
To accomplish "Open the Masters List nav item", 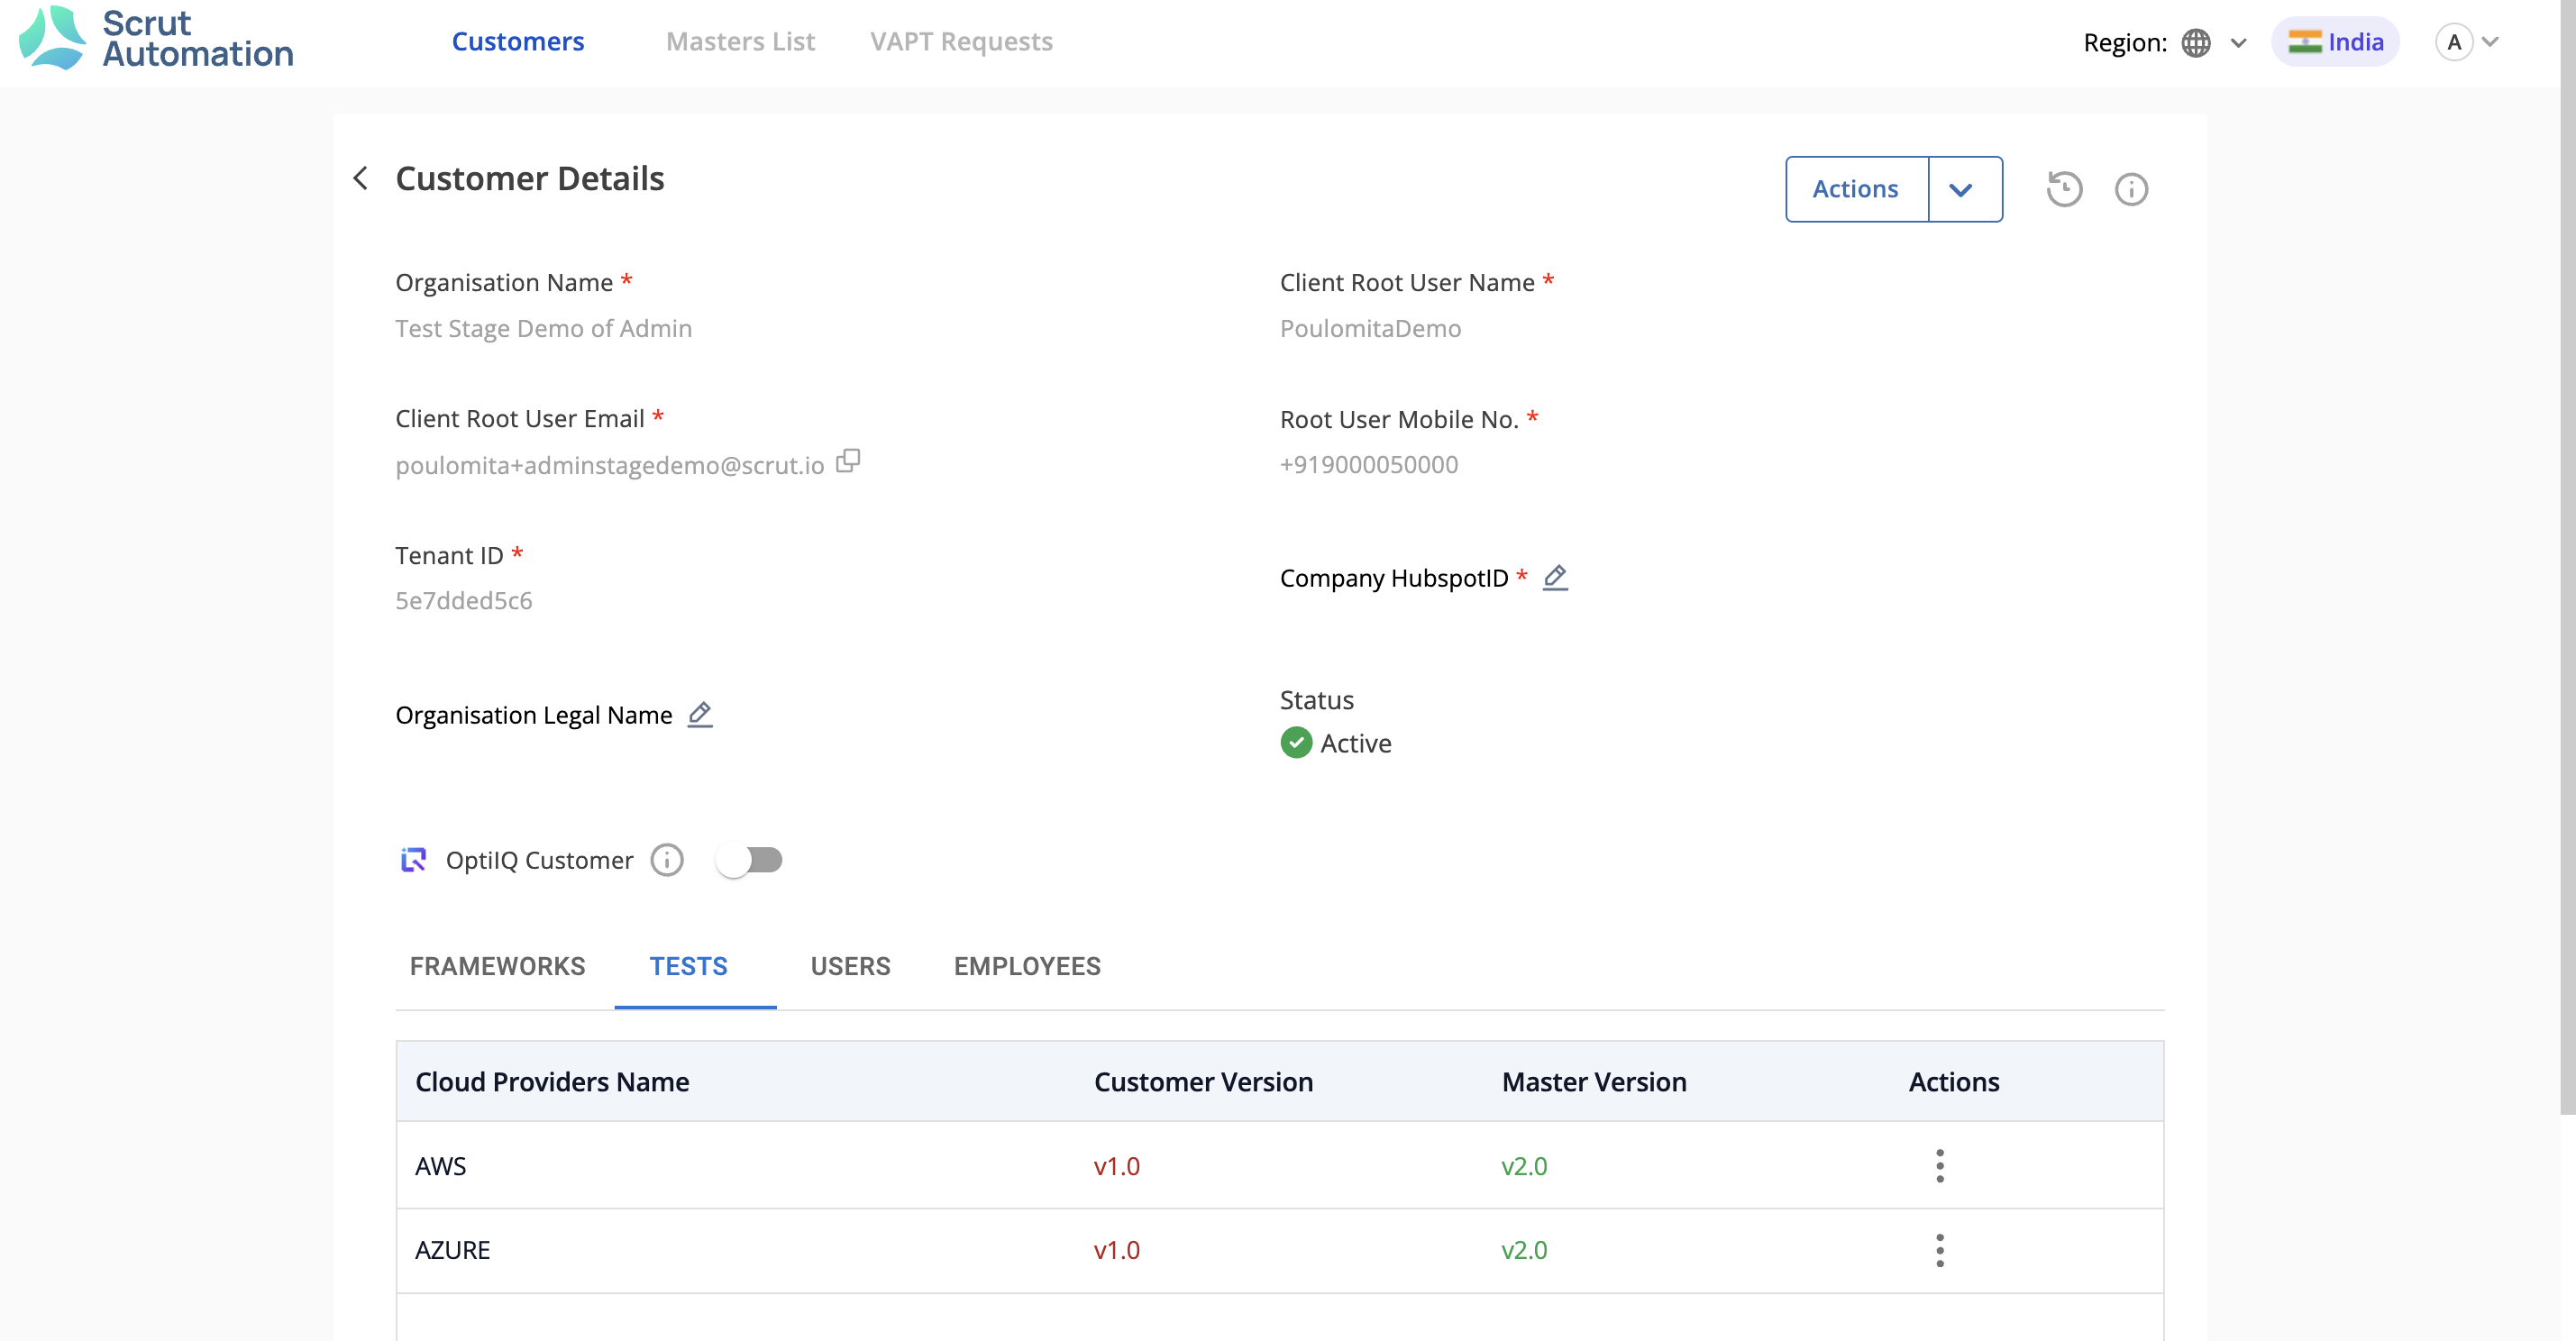I will coord(740,41).
